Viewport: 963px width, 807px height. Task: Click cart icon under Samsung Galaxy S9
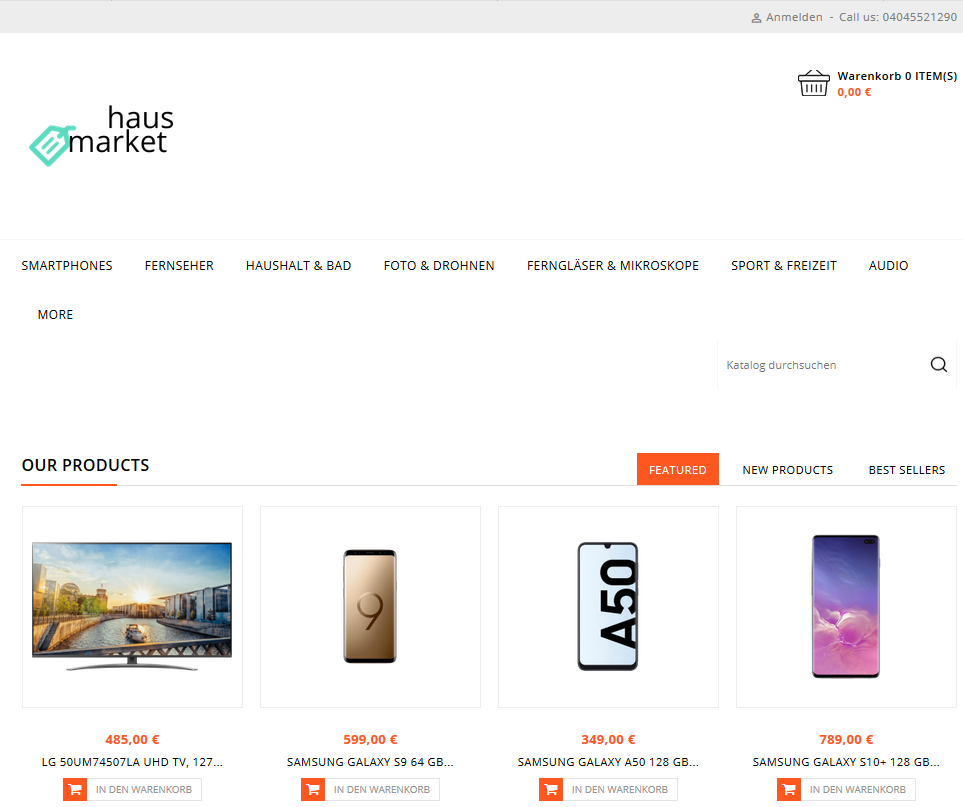[x=313, y=789]
